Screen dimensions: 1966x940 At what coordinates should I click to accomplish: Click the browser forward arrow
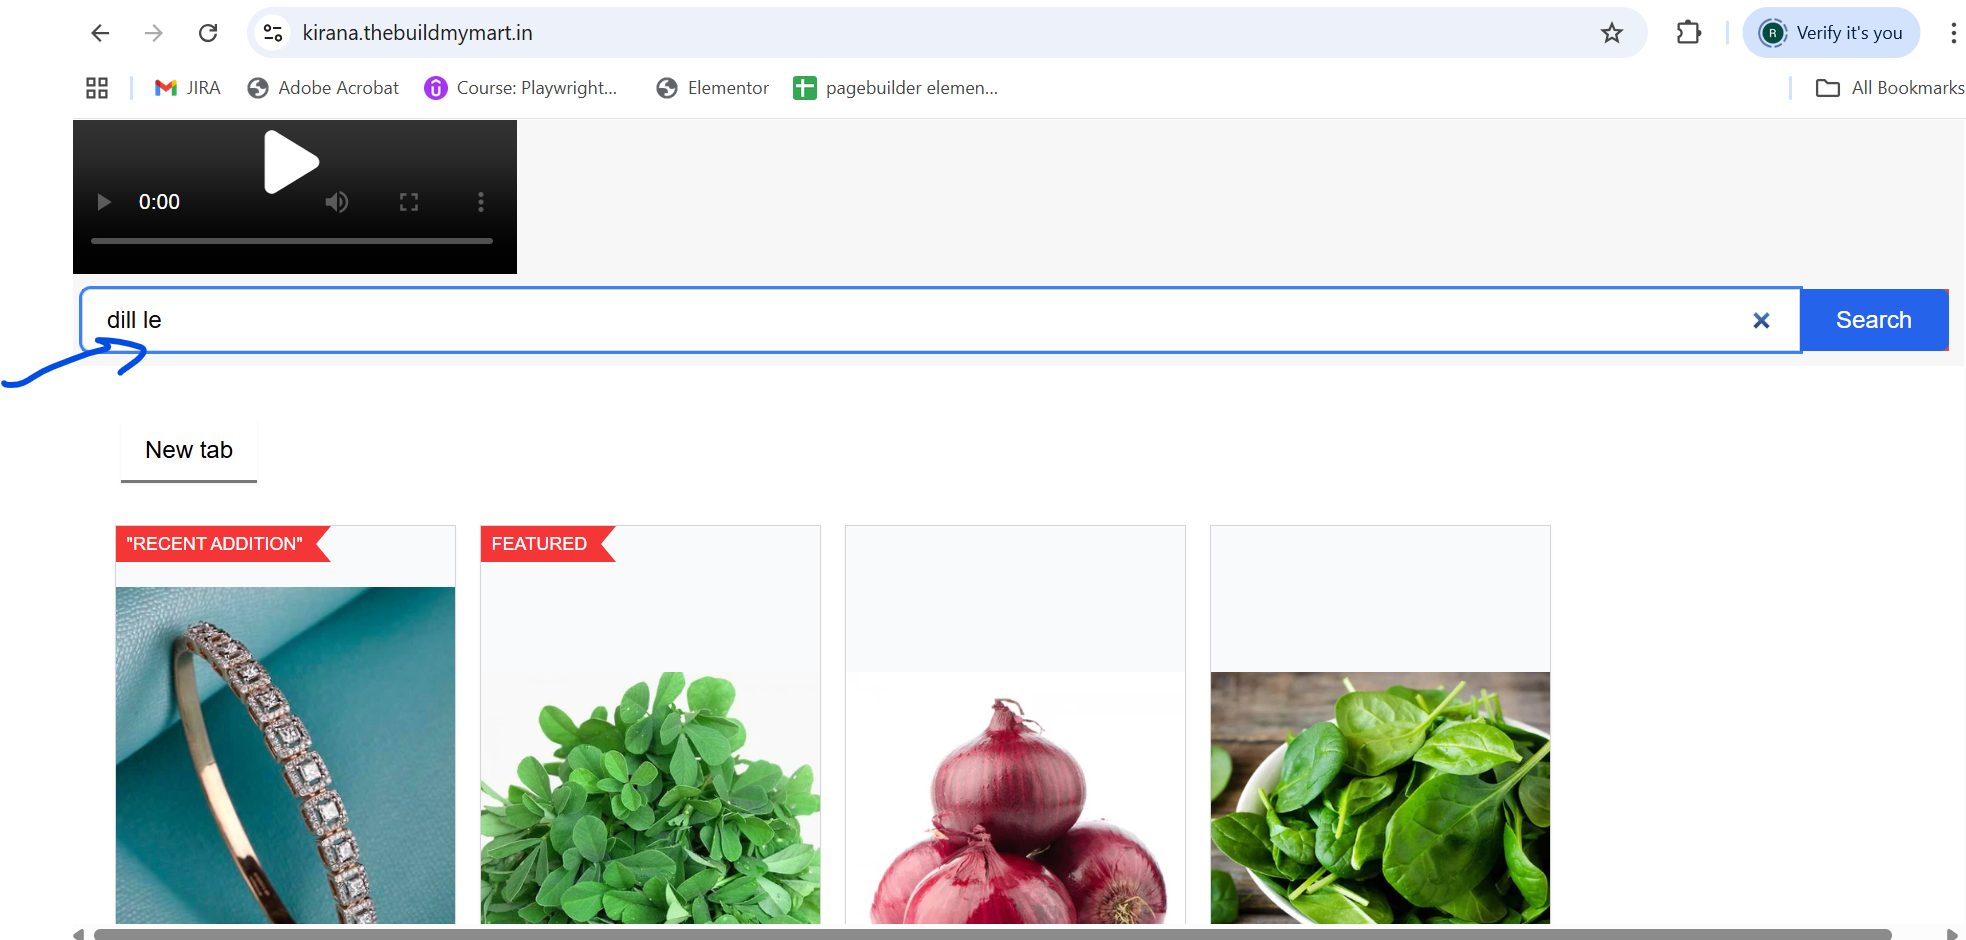click(x=154, y=33)
